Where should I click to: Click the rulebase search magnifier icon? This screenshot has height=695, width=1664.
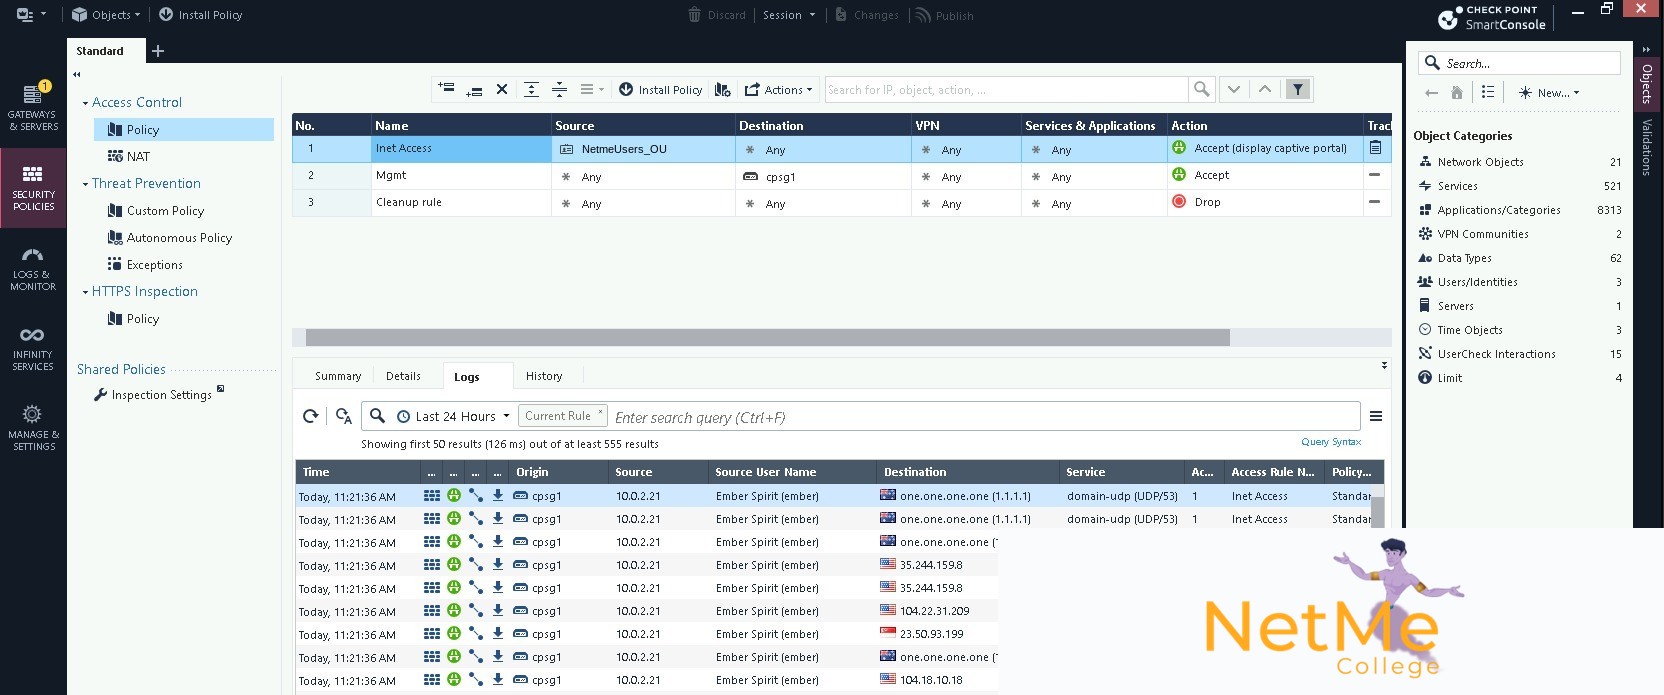tap(1201, 89)
